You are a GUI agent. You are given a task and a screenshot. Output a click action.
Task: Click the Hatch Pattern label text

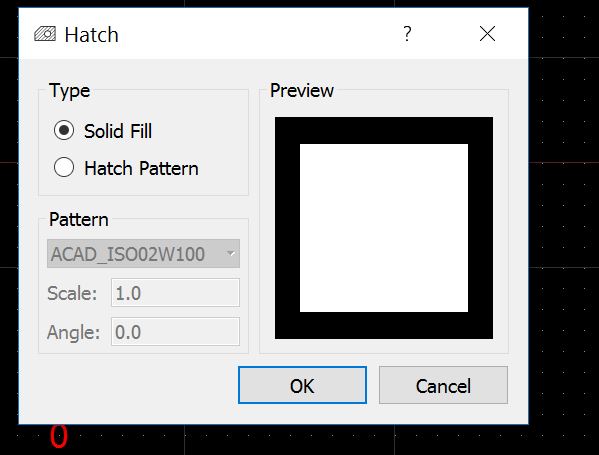pos(141,168)
